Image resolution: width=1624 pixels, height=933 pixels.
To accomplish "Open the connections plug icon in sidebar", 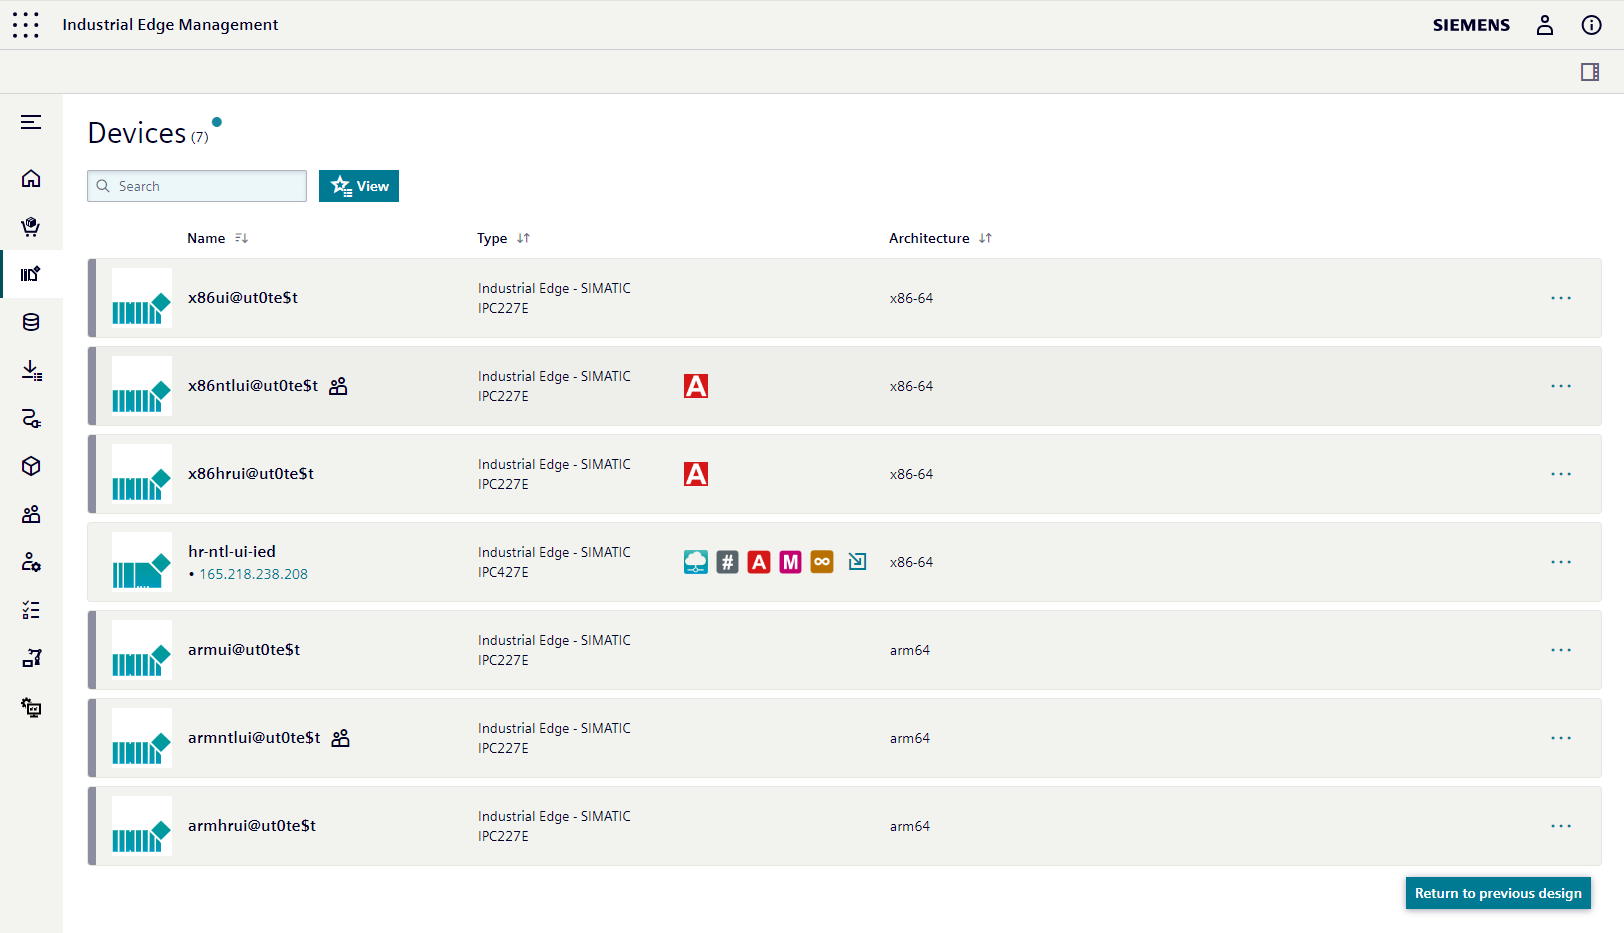I will pos(31,418).
